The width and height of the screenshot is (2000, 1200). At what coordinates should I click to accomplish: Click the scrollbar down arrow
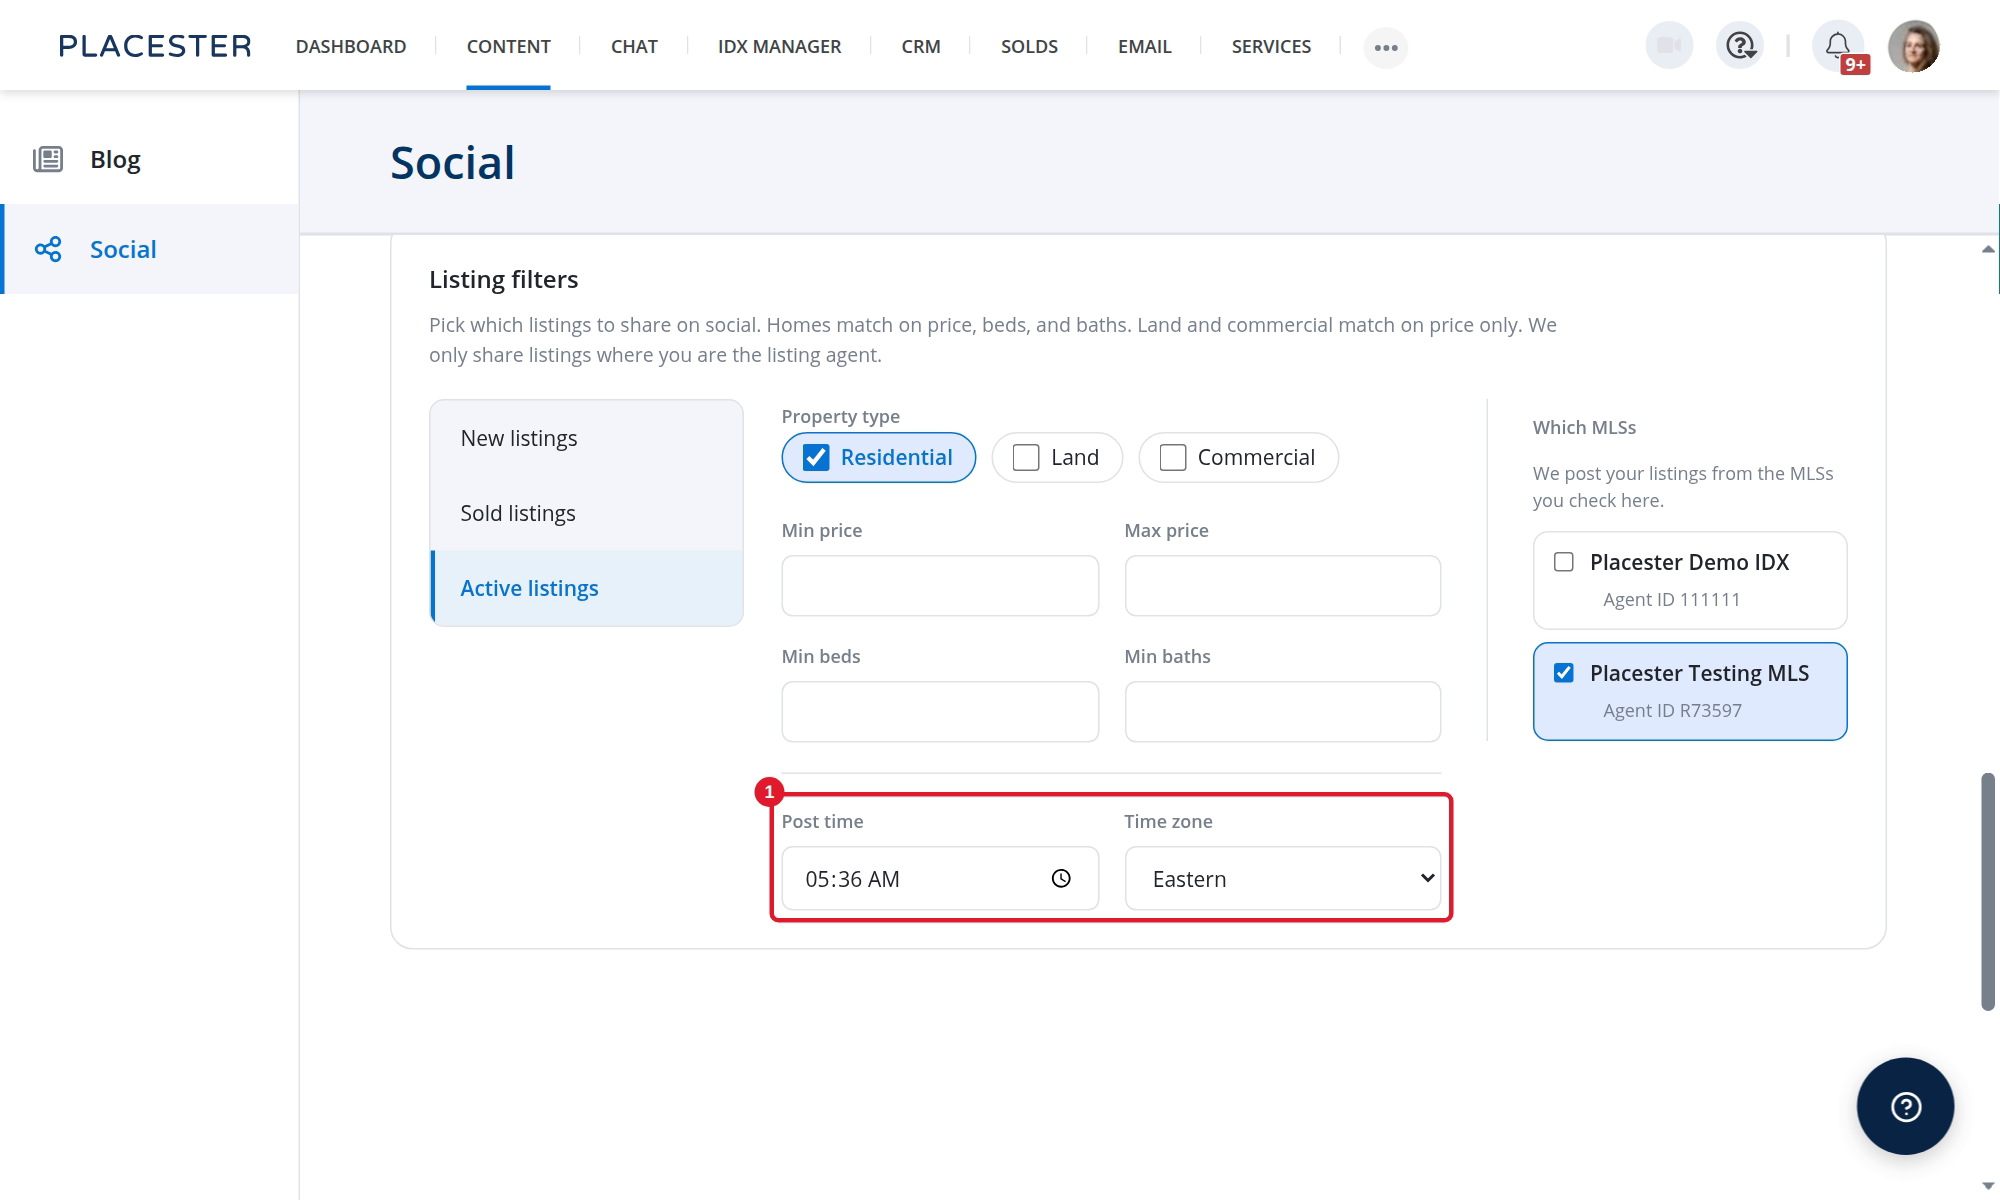1988,1186
